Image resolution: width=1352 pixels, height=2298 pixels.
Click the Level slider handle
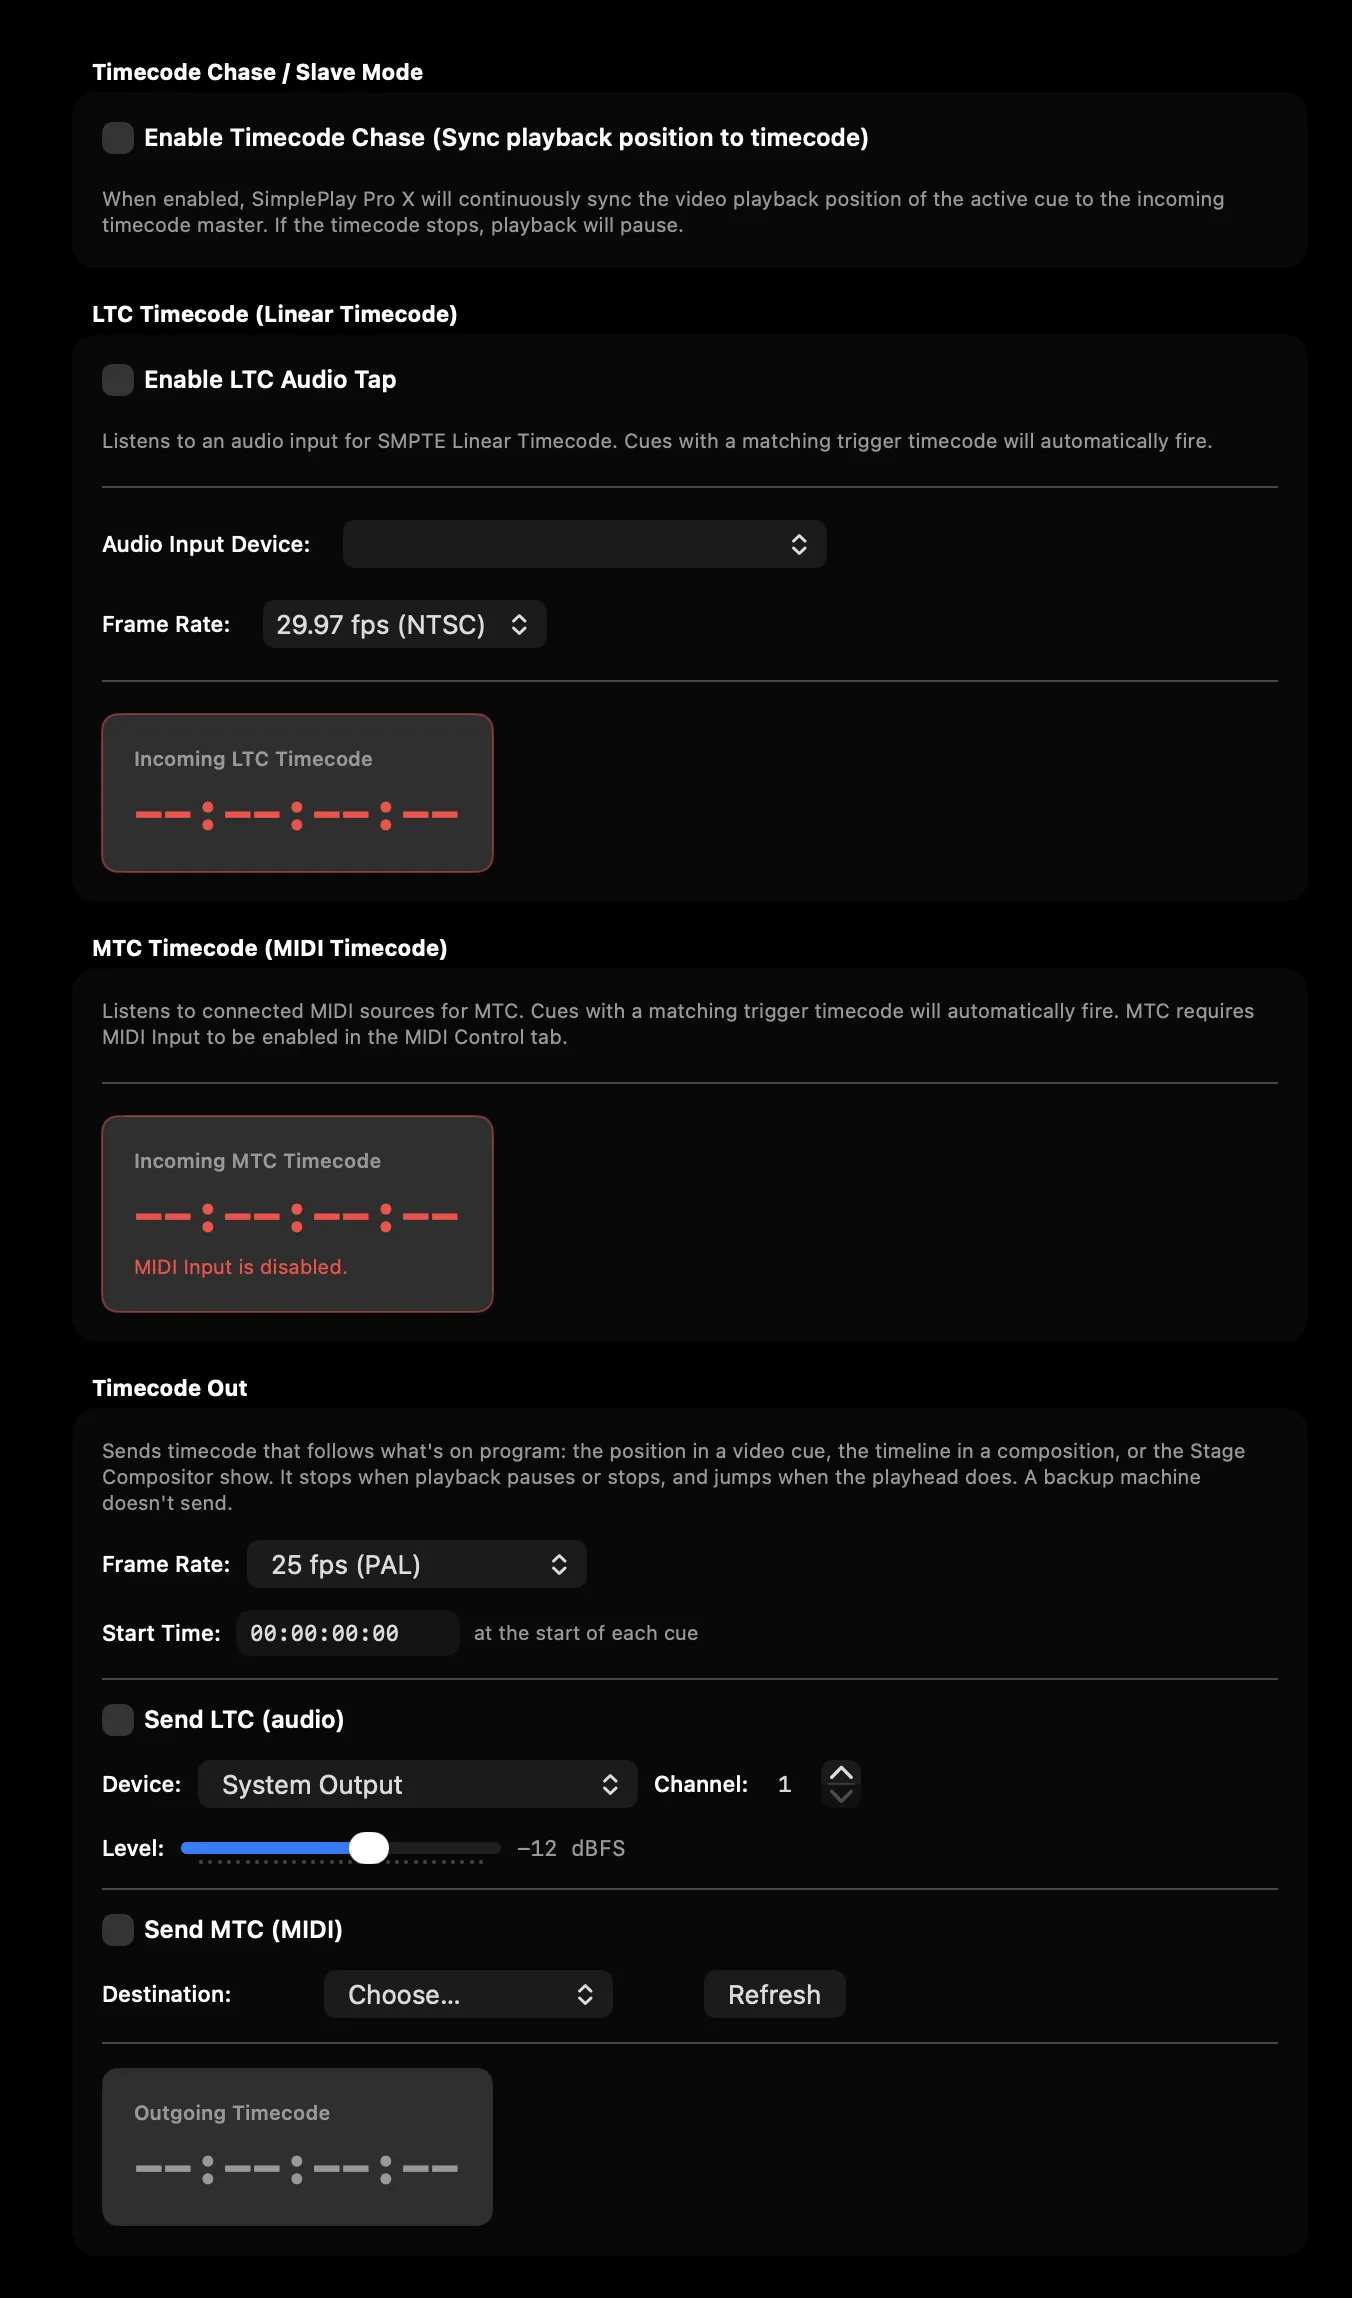click(x=369, y=1848)
